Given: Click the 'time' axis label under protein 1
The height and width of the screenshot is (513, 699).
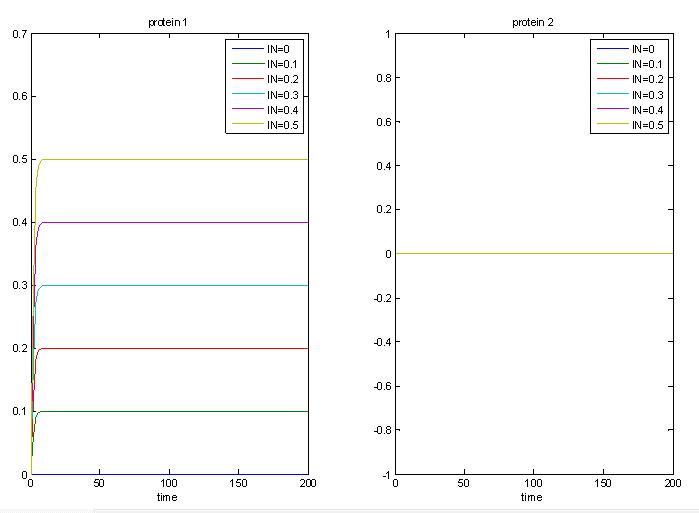Looking at the screenshot, I should 168,497.
